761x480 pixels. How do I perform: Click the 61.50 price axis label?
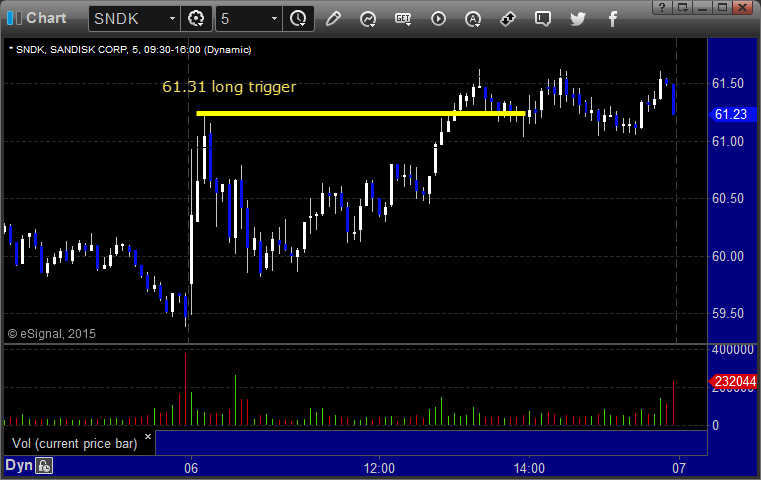728,83
